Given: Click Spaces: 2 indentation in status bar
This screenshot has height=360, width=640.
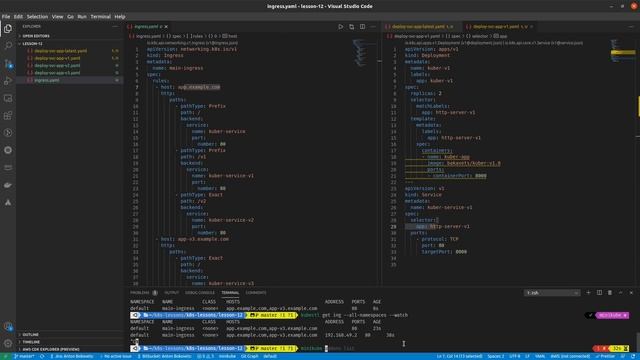Looking at the screenshot, I should (496, 356).
